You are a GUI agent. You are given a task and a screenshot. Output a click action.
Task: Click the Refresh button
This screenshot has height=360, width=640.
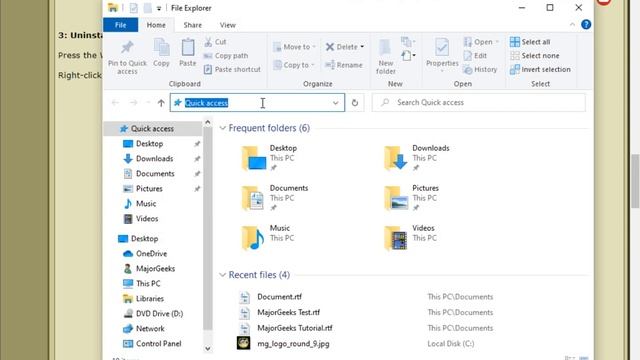point(355,103)
